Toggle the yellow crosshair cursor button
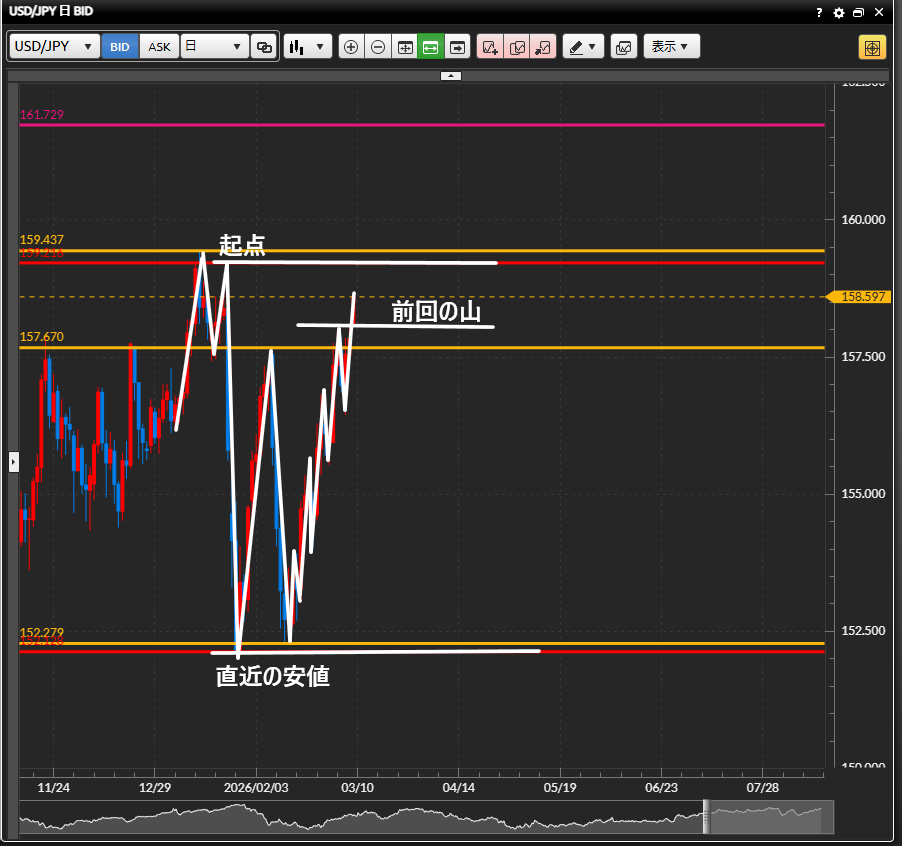The image size is (902, 846). point(872,48)
